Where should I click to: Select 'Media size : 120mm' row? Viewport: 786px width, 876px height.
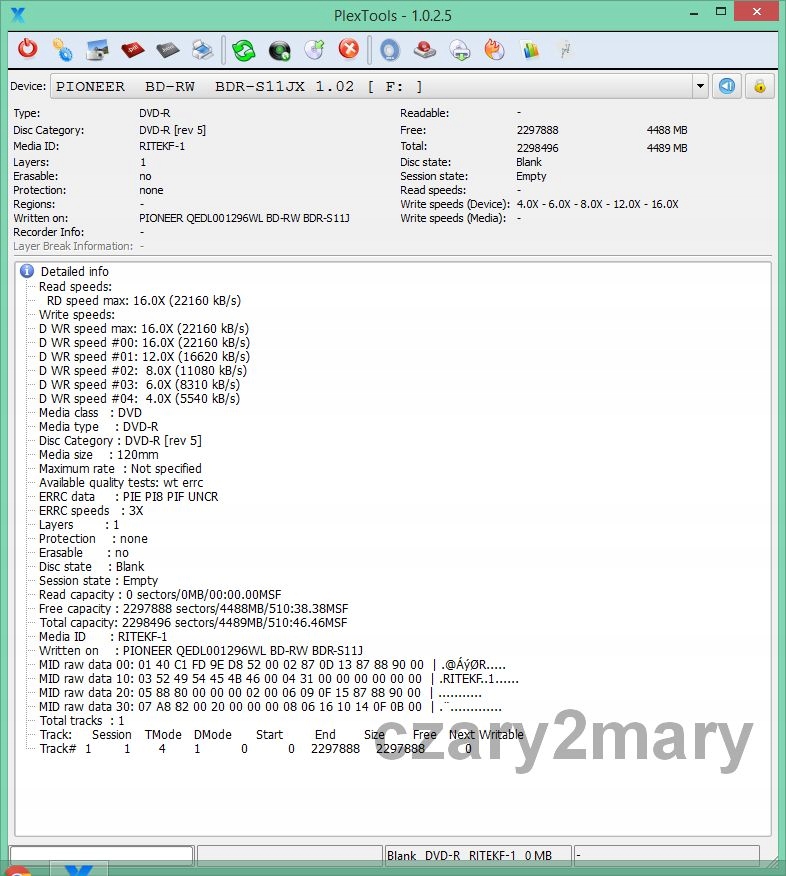pyautogui.click(x=98, y=454)
